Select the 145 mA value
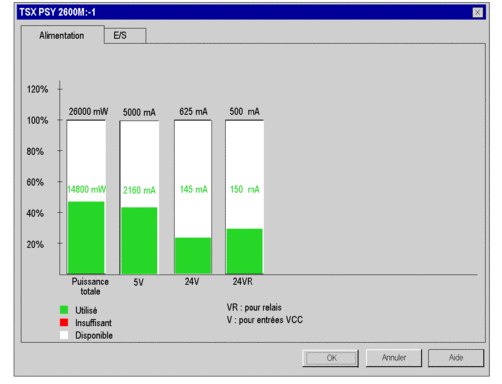Viewport: 502px width, 384px height. [x=193, y=189]
